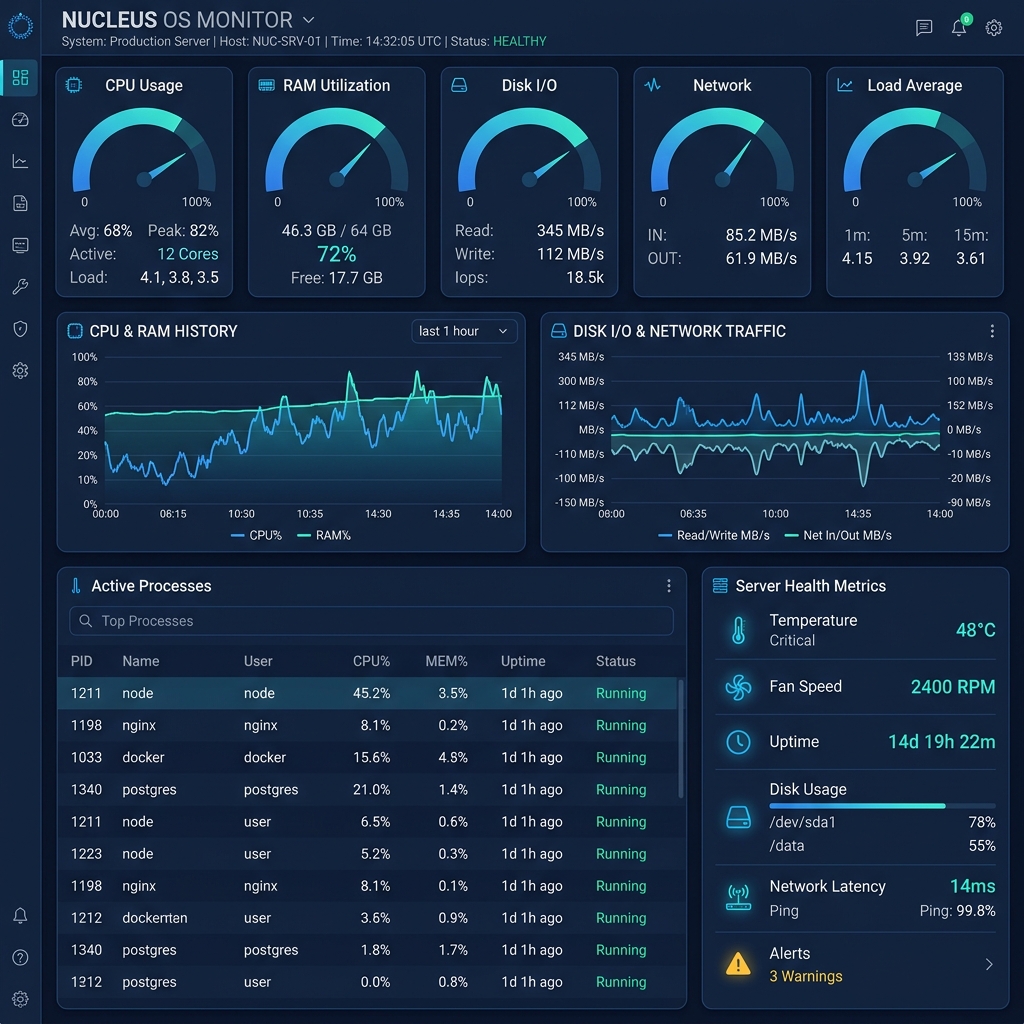Click the 14ms network latency value
This screenshot has width=1024, height=1024.
tap(972, 886)
